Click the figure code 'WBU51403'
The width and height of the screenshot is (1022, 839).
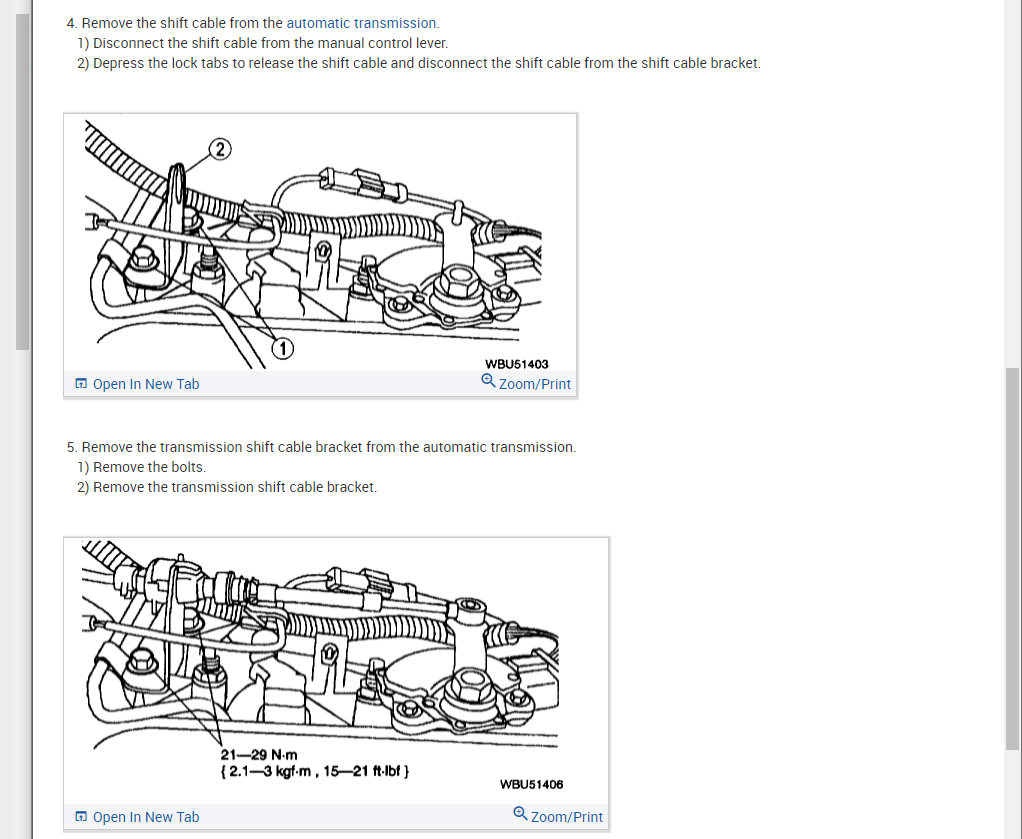pyautogui.click(x=517, y=364)
